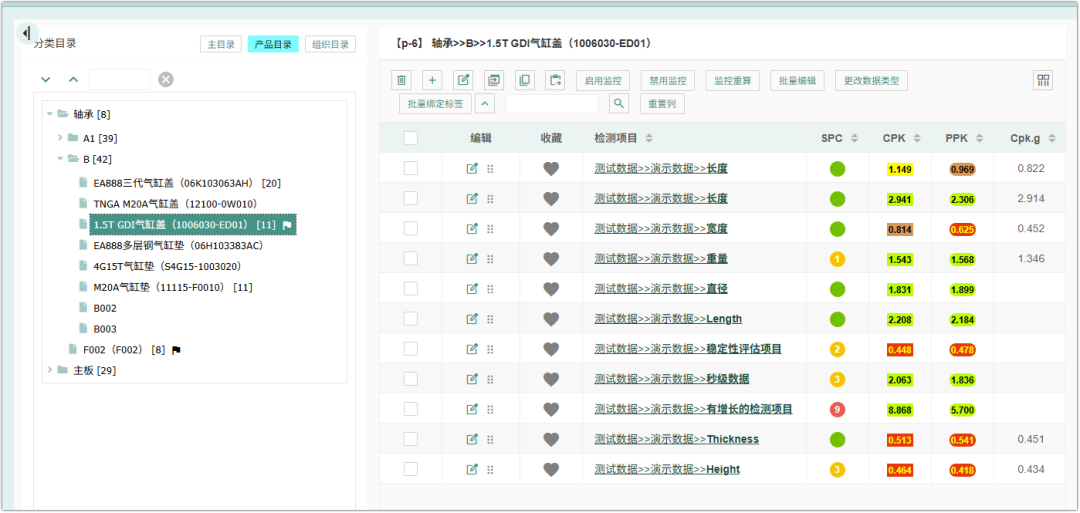Click the magnifier search icon
Image resolution: width=1080 pixels, height=513 pixels.
(619, 104)
